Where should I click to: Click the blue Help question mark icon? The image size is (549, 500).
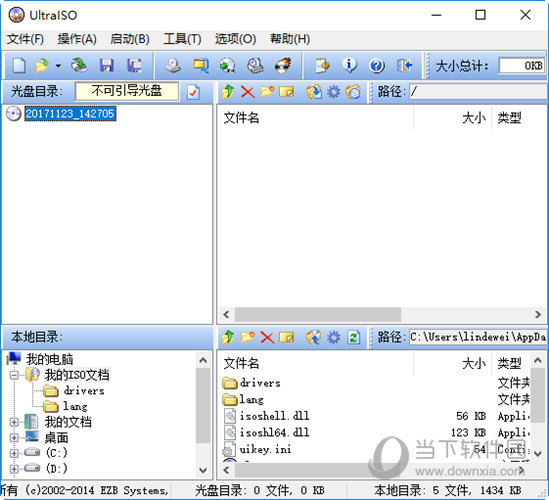pos(377,65)
